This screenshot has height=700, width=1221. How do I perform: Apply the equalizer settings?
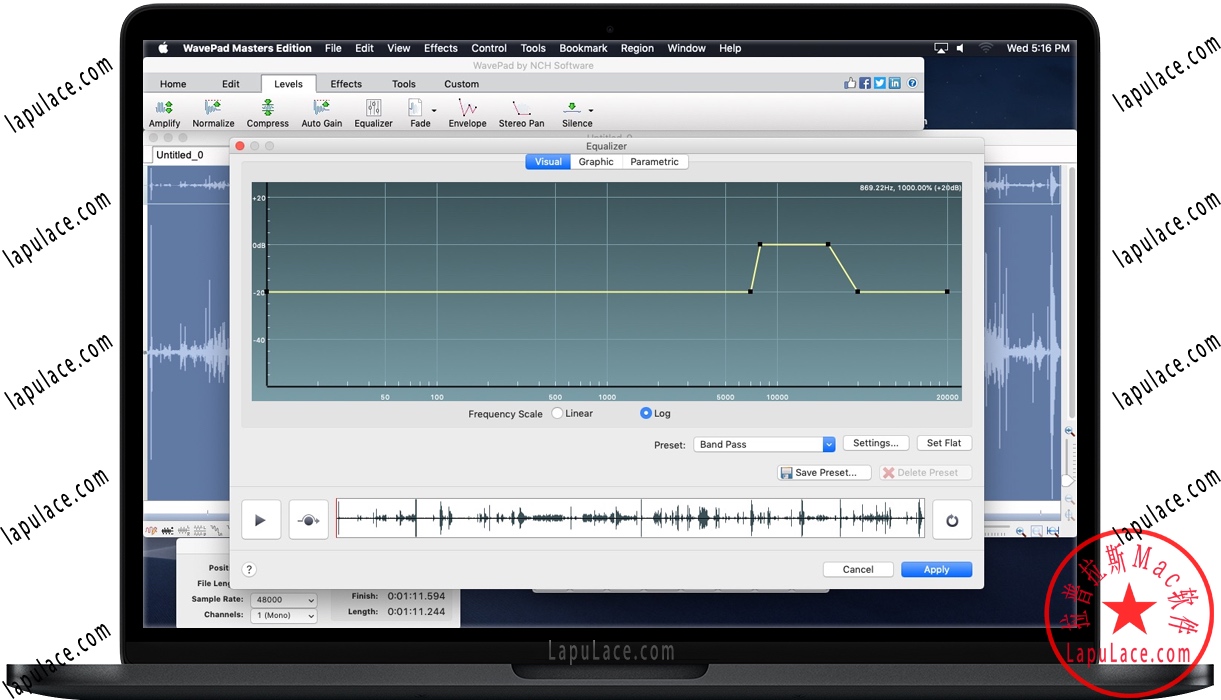tap(936, 568)
